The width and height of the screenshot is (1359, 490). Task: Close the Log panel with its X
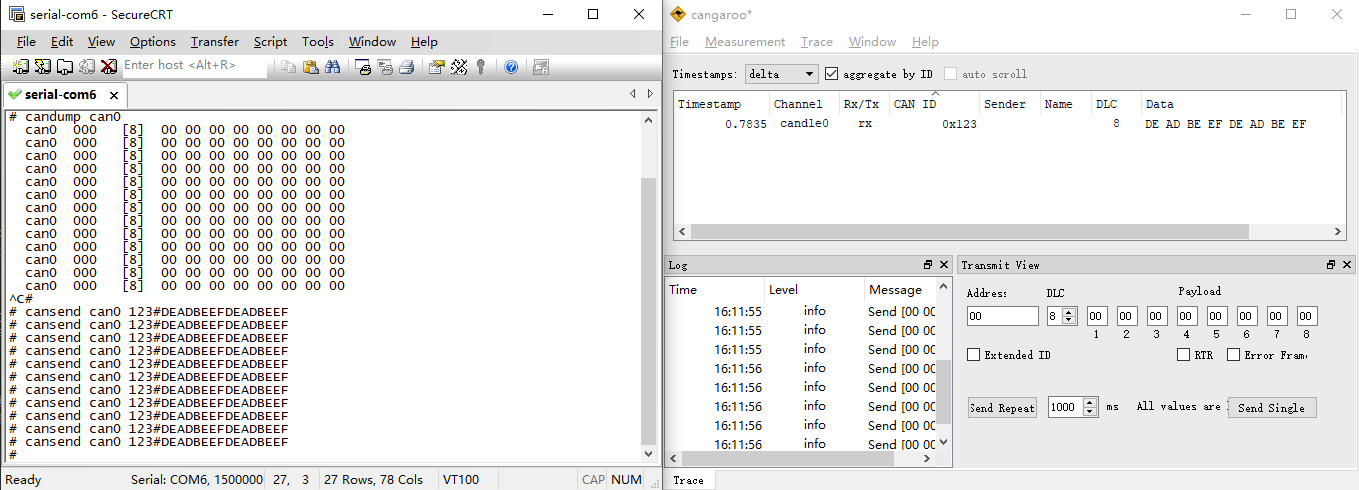(943, 265)
